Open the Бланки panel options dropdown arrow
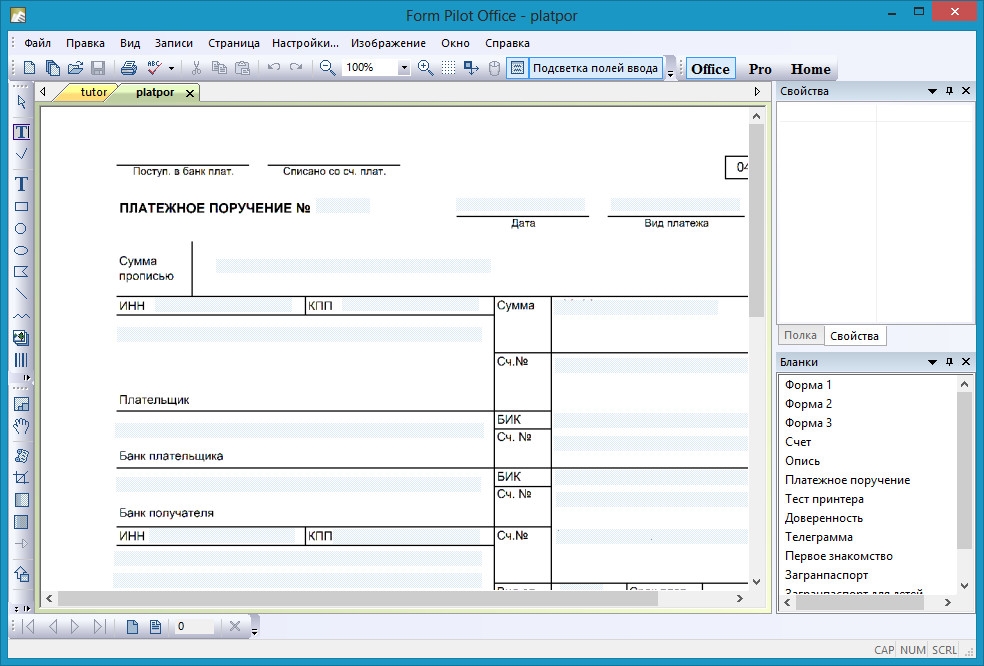Screen dimensions: 984x666 click(x=931, y=362)
